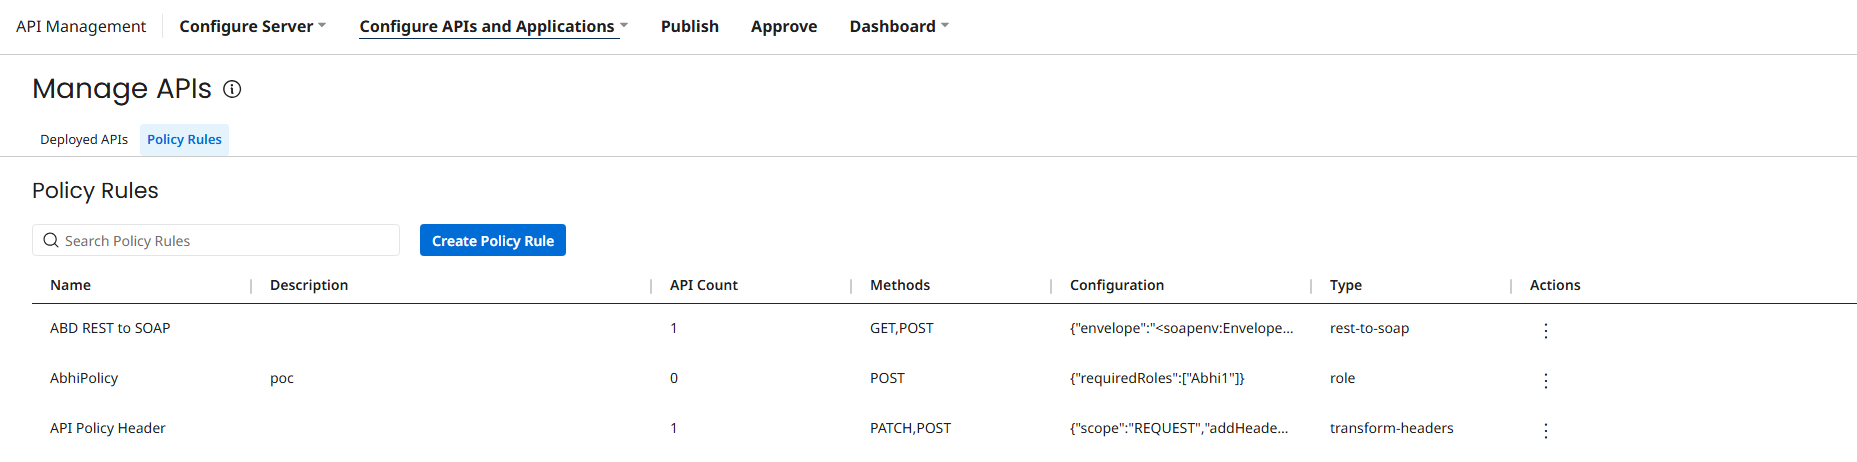Click the API Management home link
This screenshot has height=462, width=1857.
click(x=81, y=26)
